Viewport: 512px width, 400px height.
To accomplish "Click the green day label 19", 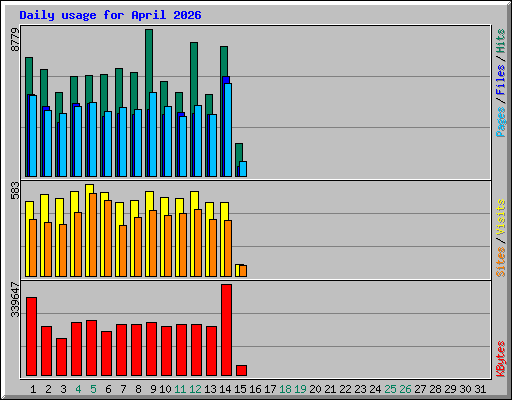I will tap(300, 389).
